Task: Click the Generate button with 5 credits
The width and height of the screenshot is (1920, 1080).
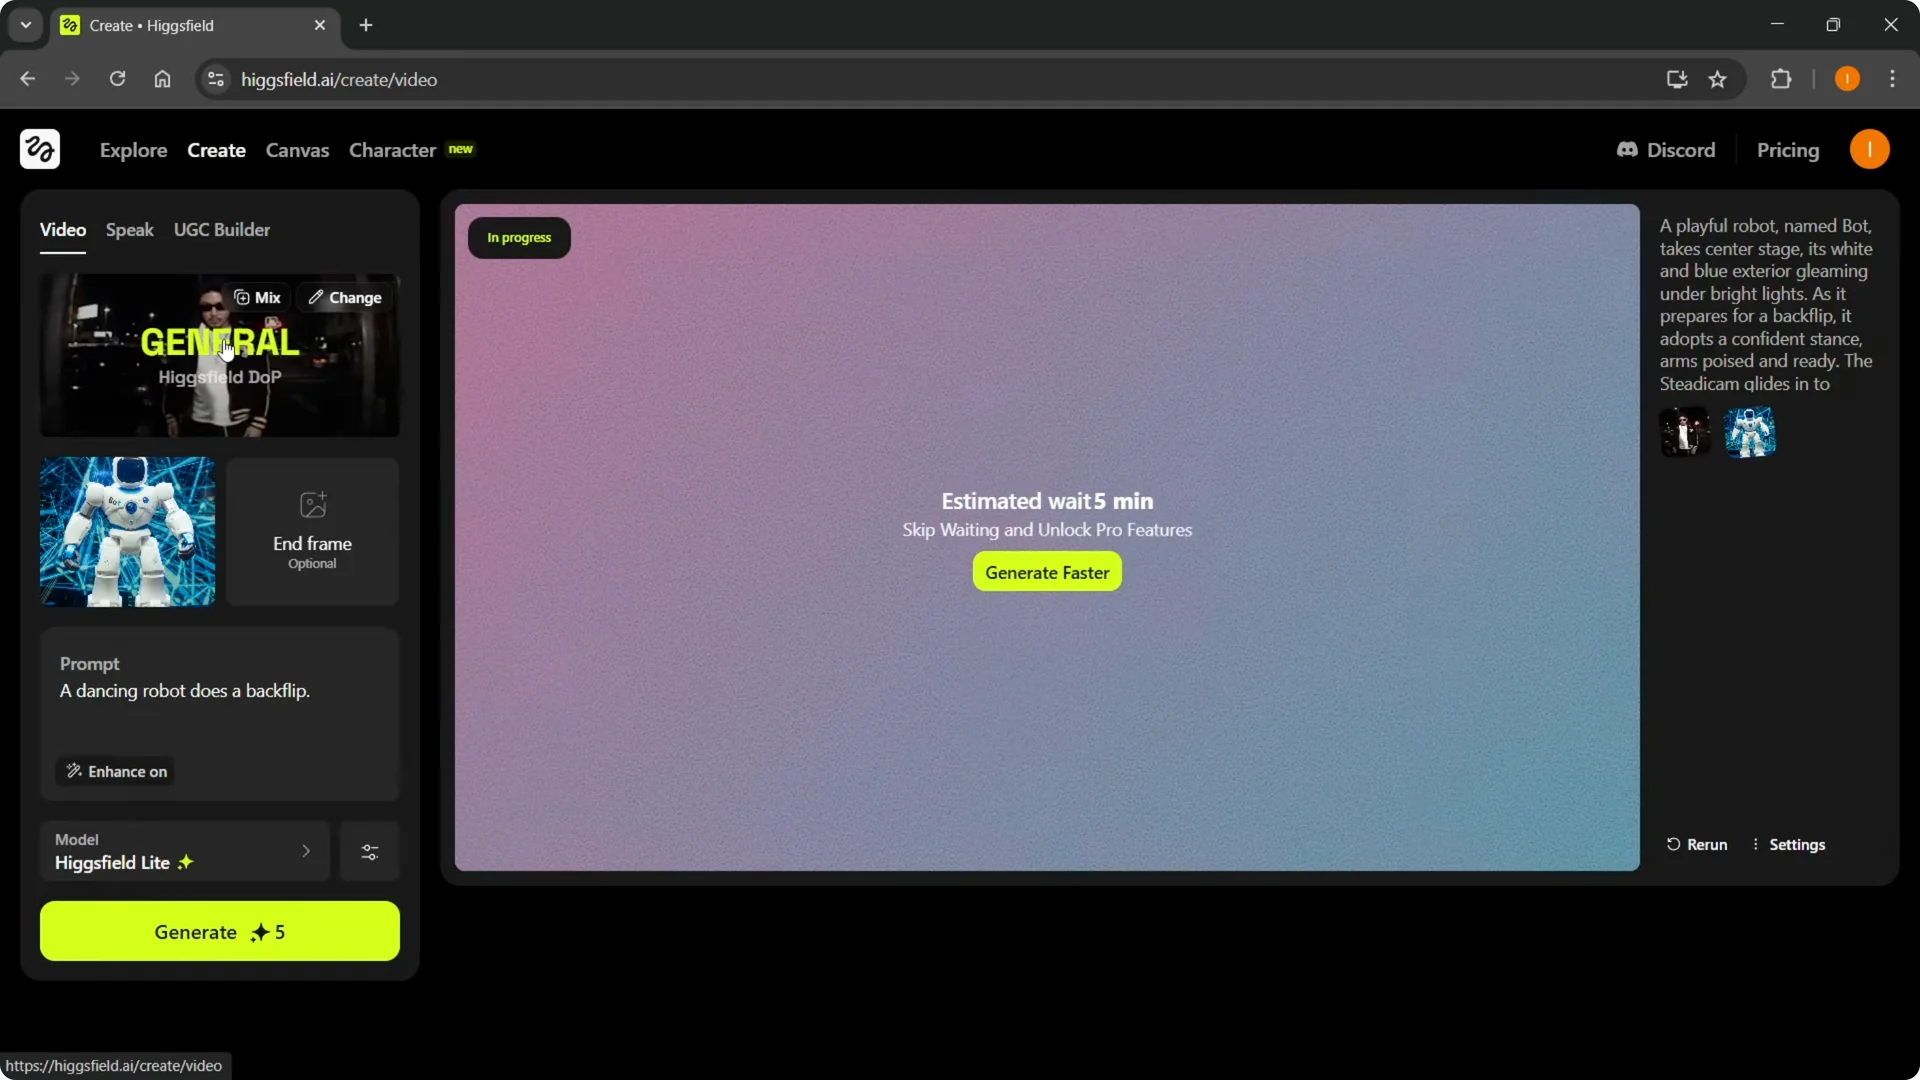Action: click(219, 931)
